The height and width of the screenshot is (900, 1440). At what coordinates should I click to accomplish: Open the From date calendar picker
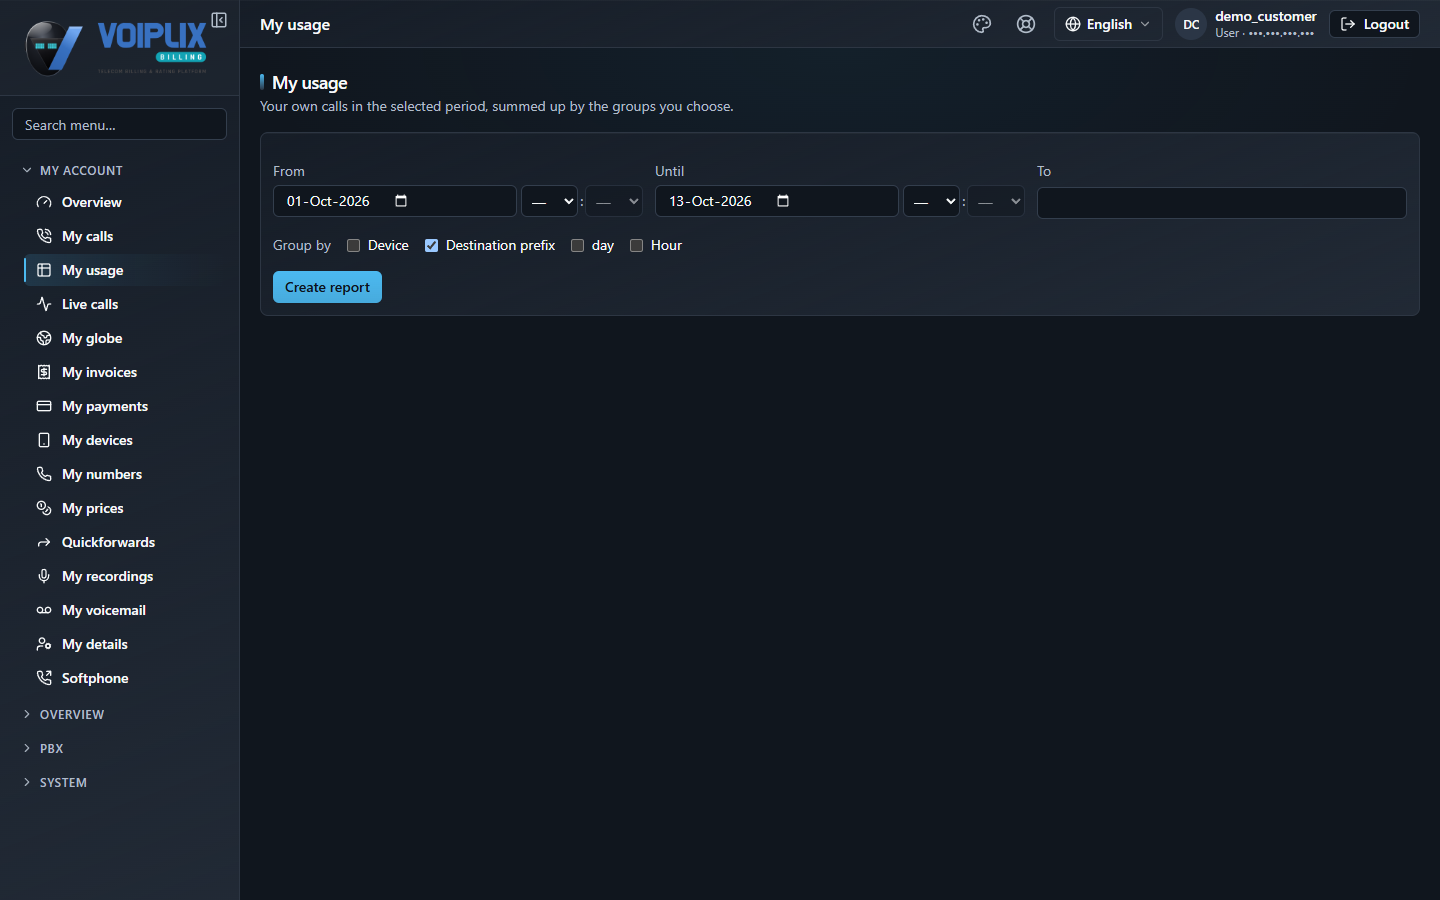coord(401,201)
